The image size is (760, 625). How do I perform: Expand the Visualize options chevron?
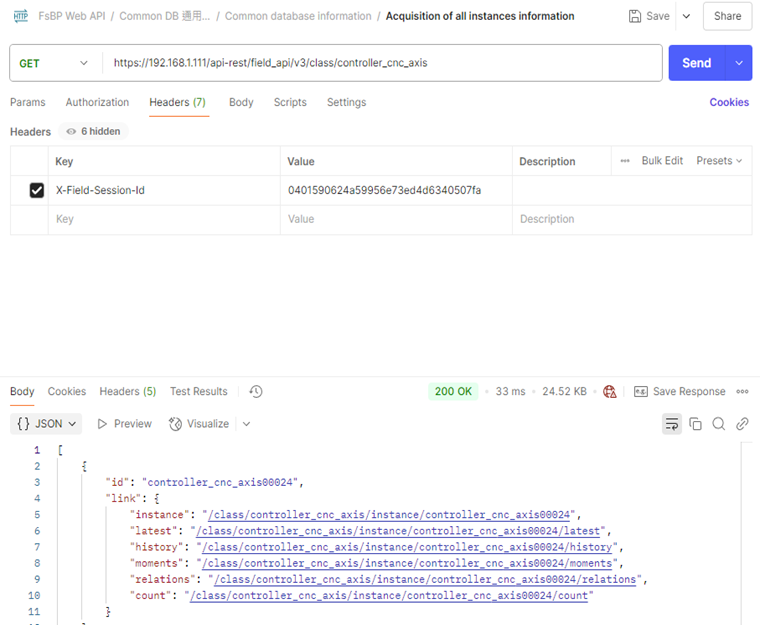click(246, 424)
